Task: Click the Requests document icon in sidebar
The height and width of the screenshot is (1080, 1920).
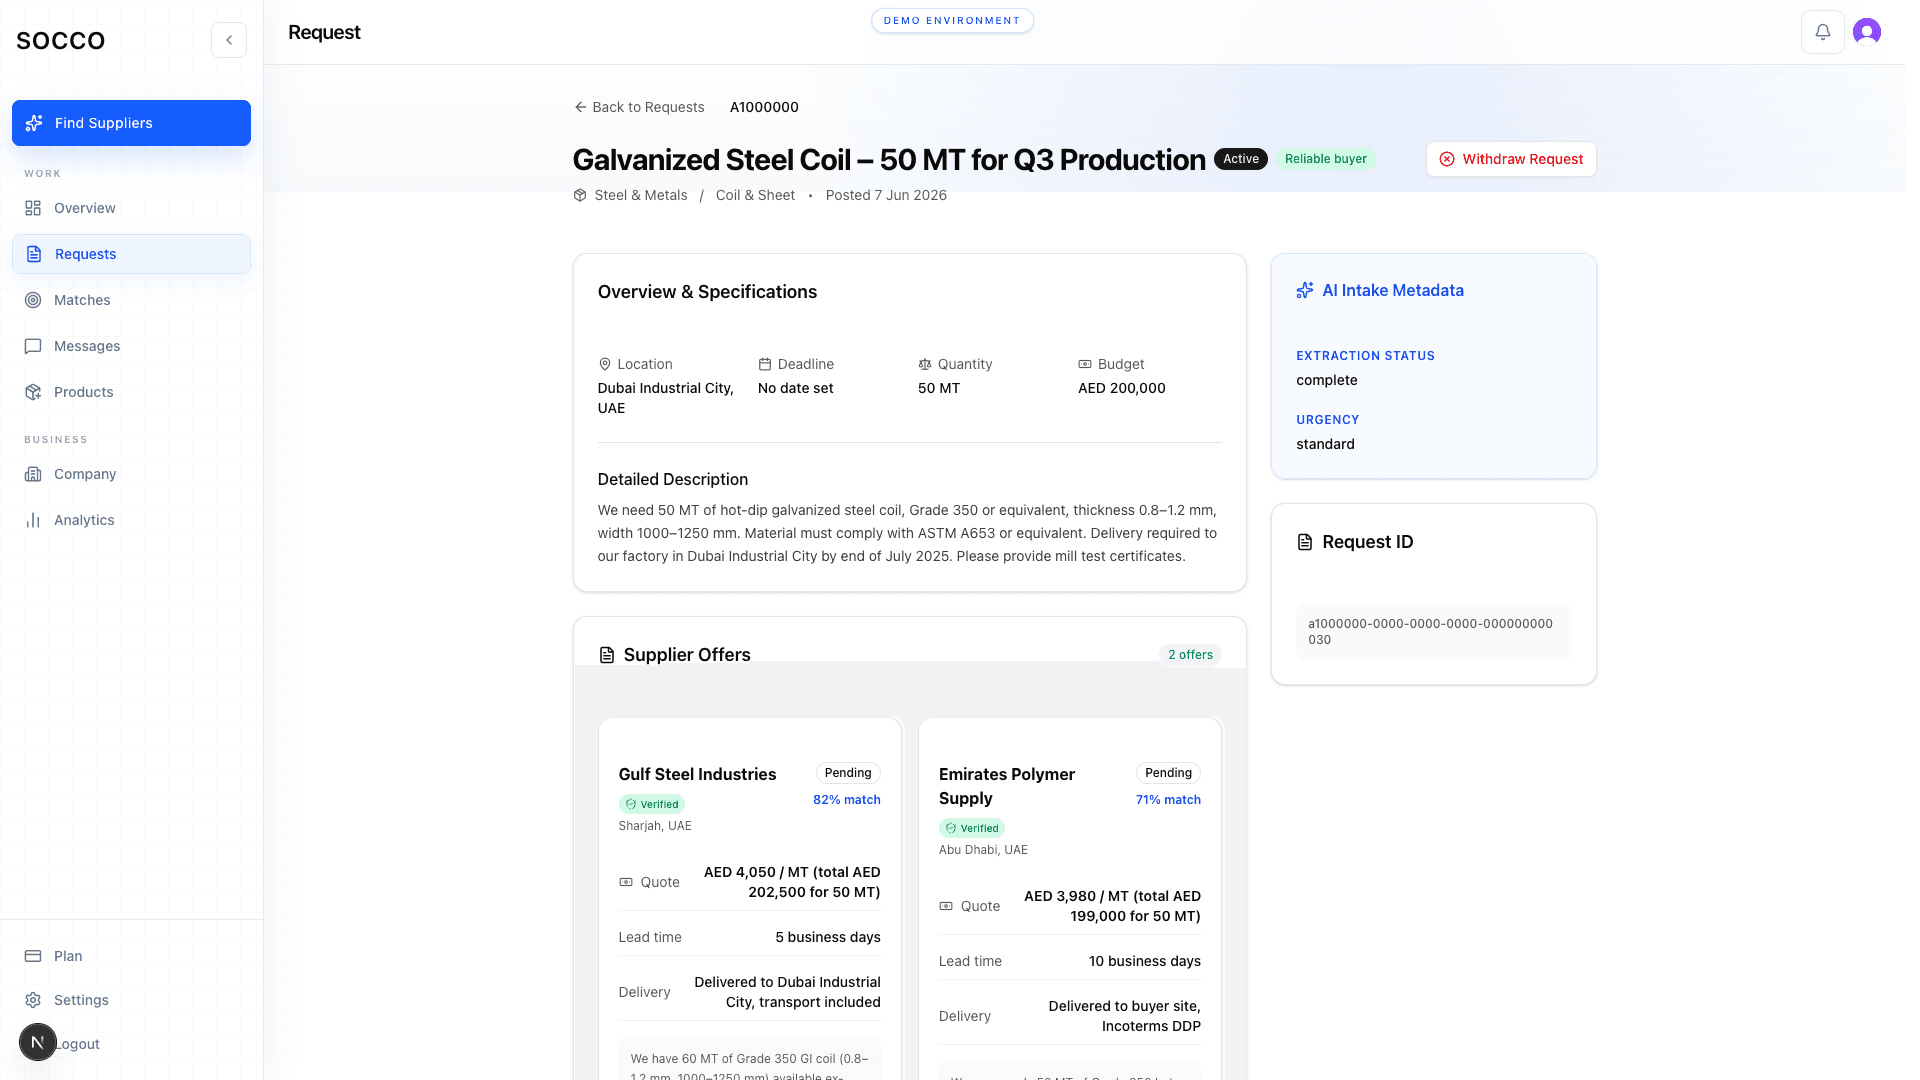Action: coord(34,254)
